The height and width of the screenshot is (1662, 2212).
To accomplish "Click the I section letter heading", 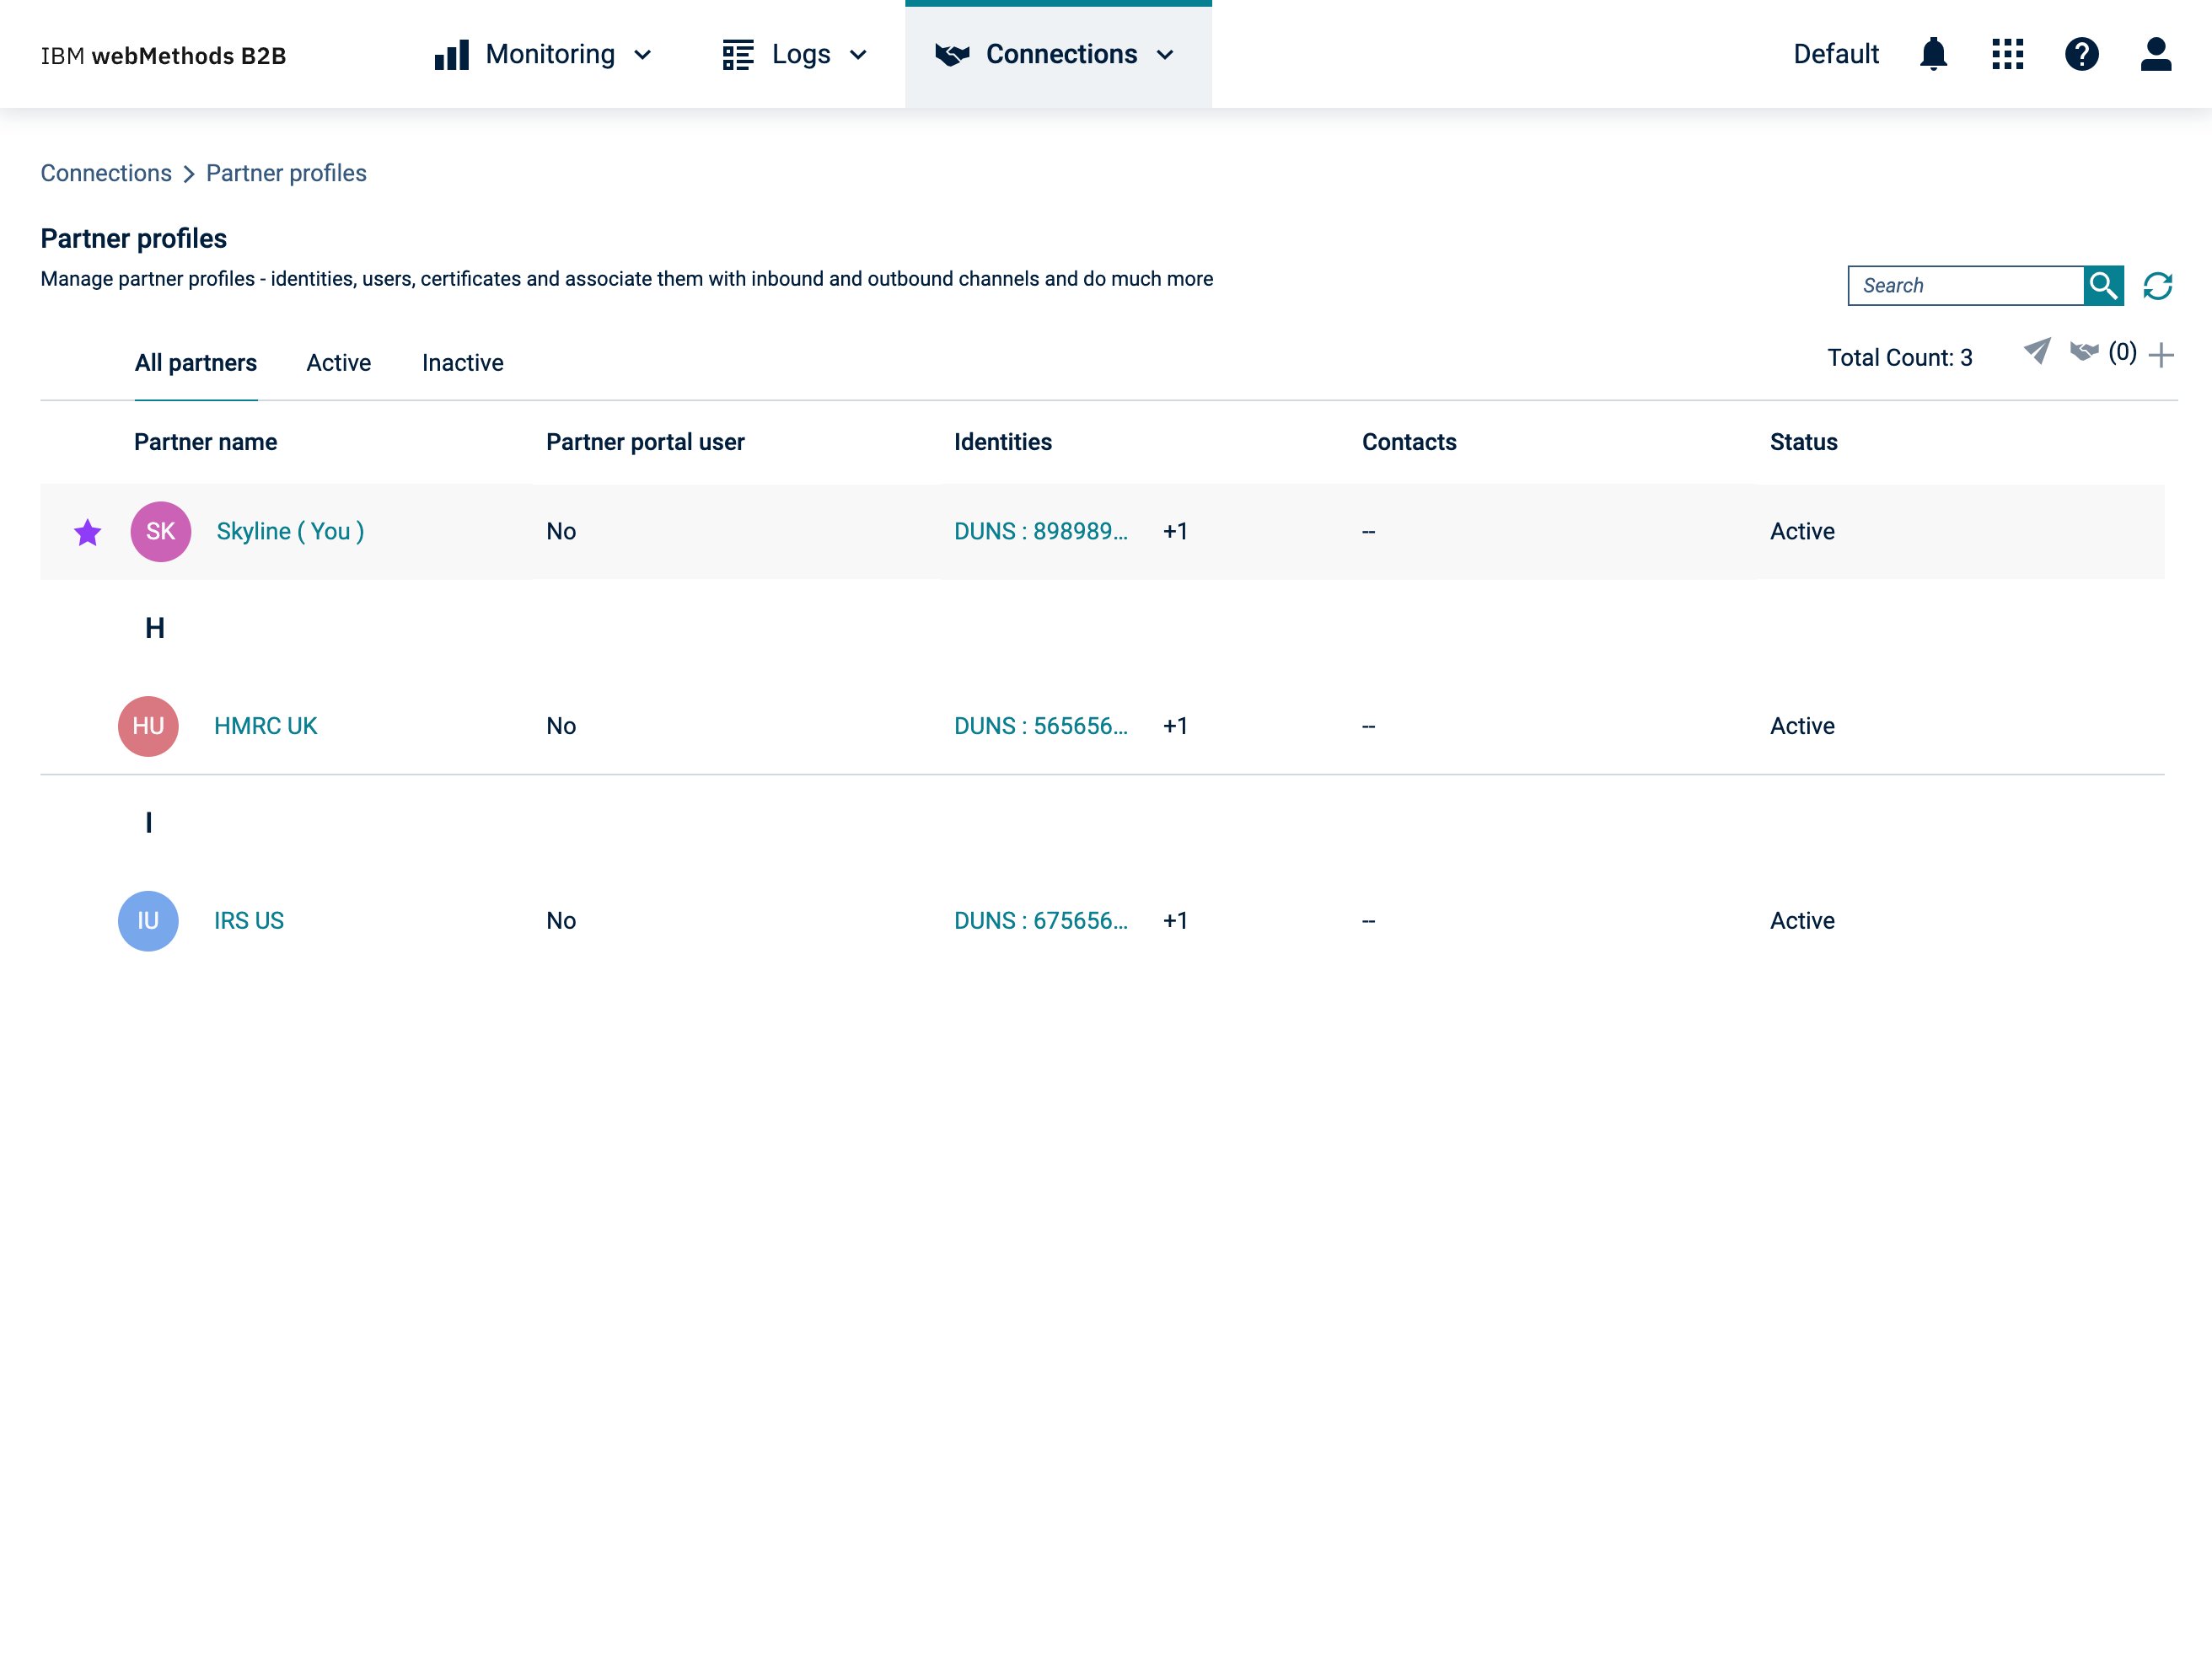I will coord(149,824).
